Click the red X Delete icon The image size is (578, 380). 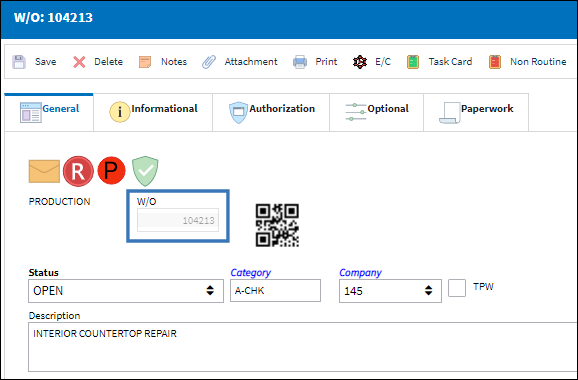[x=79, y=62]
